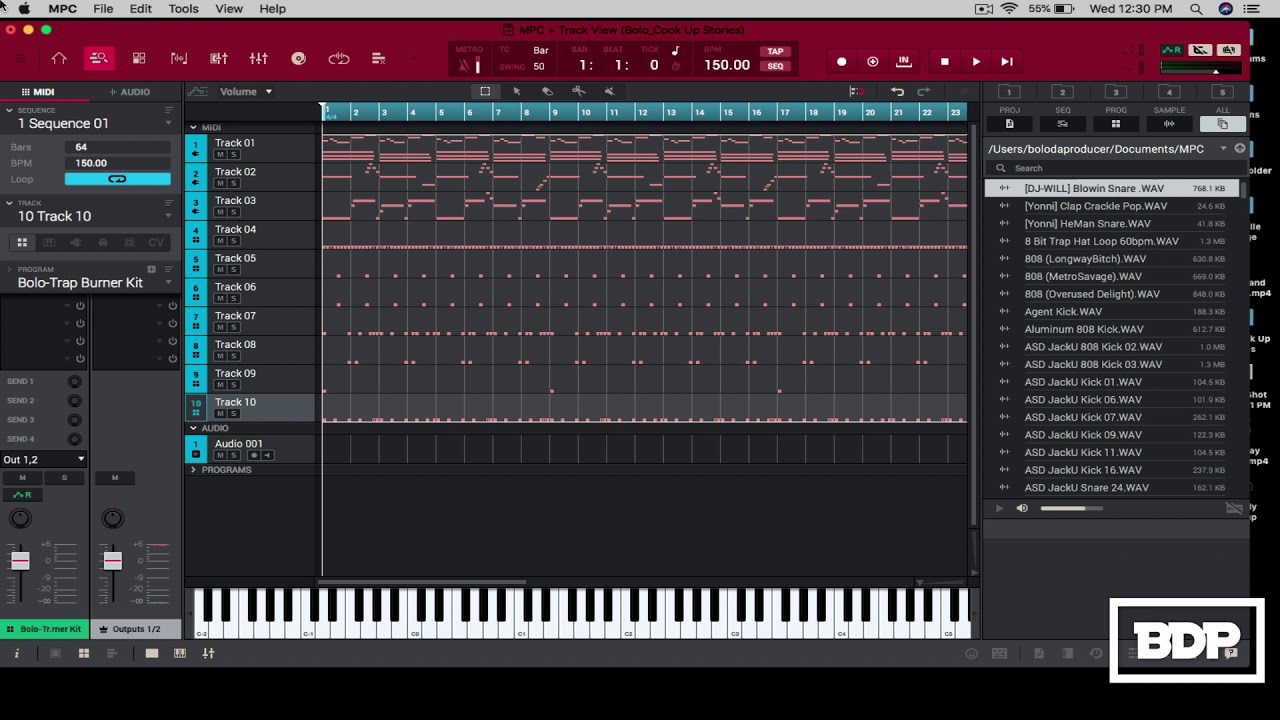Expand the PROGRAMS section
Viewport: 1280px width, 720px height.
pyautogui.click(x=194, y=469)
